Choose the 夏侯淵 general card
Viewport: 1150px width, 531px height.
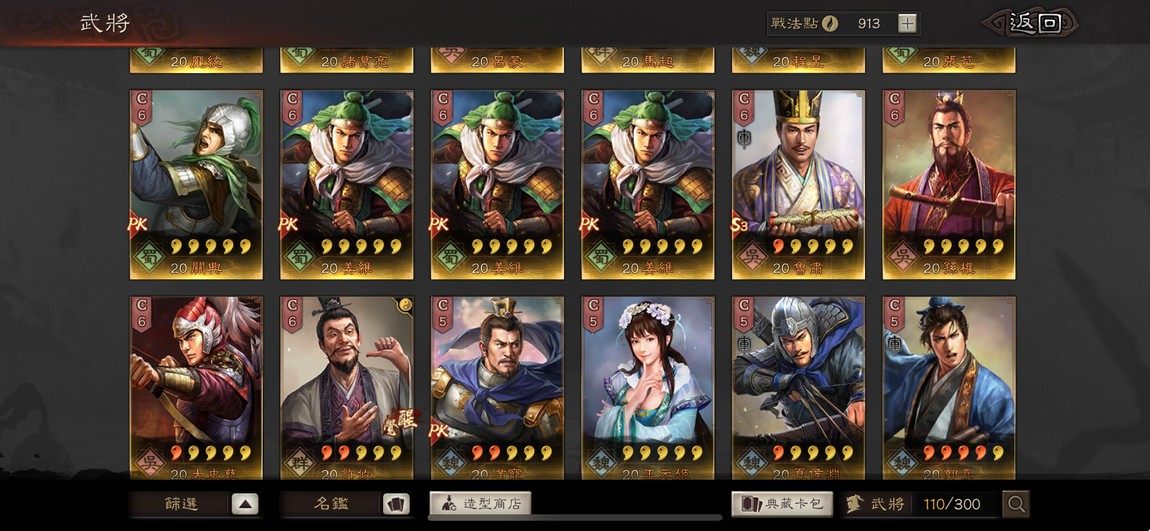coord(799,387)
